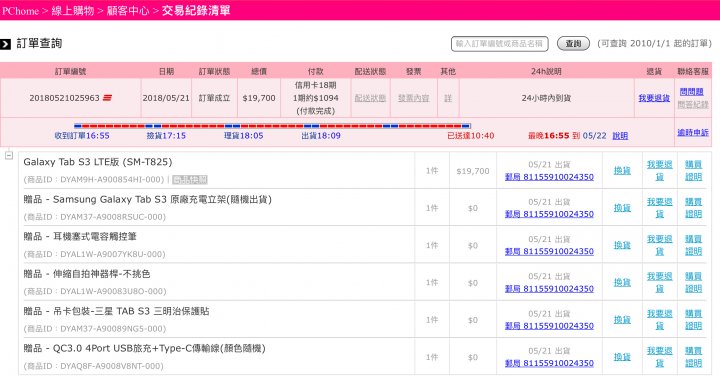The image size is (720, 377).
Task: Click the 2018/05/21 date cell
Action: (x=166, y=98)
